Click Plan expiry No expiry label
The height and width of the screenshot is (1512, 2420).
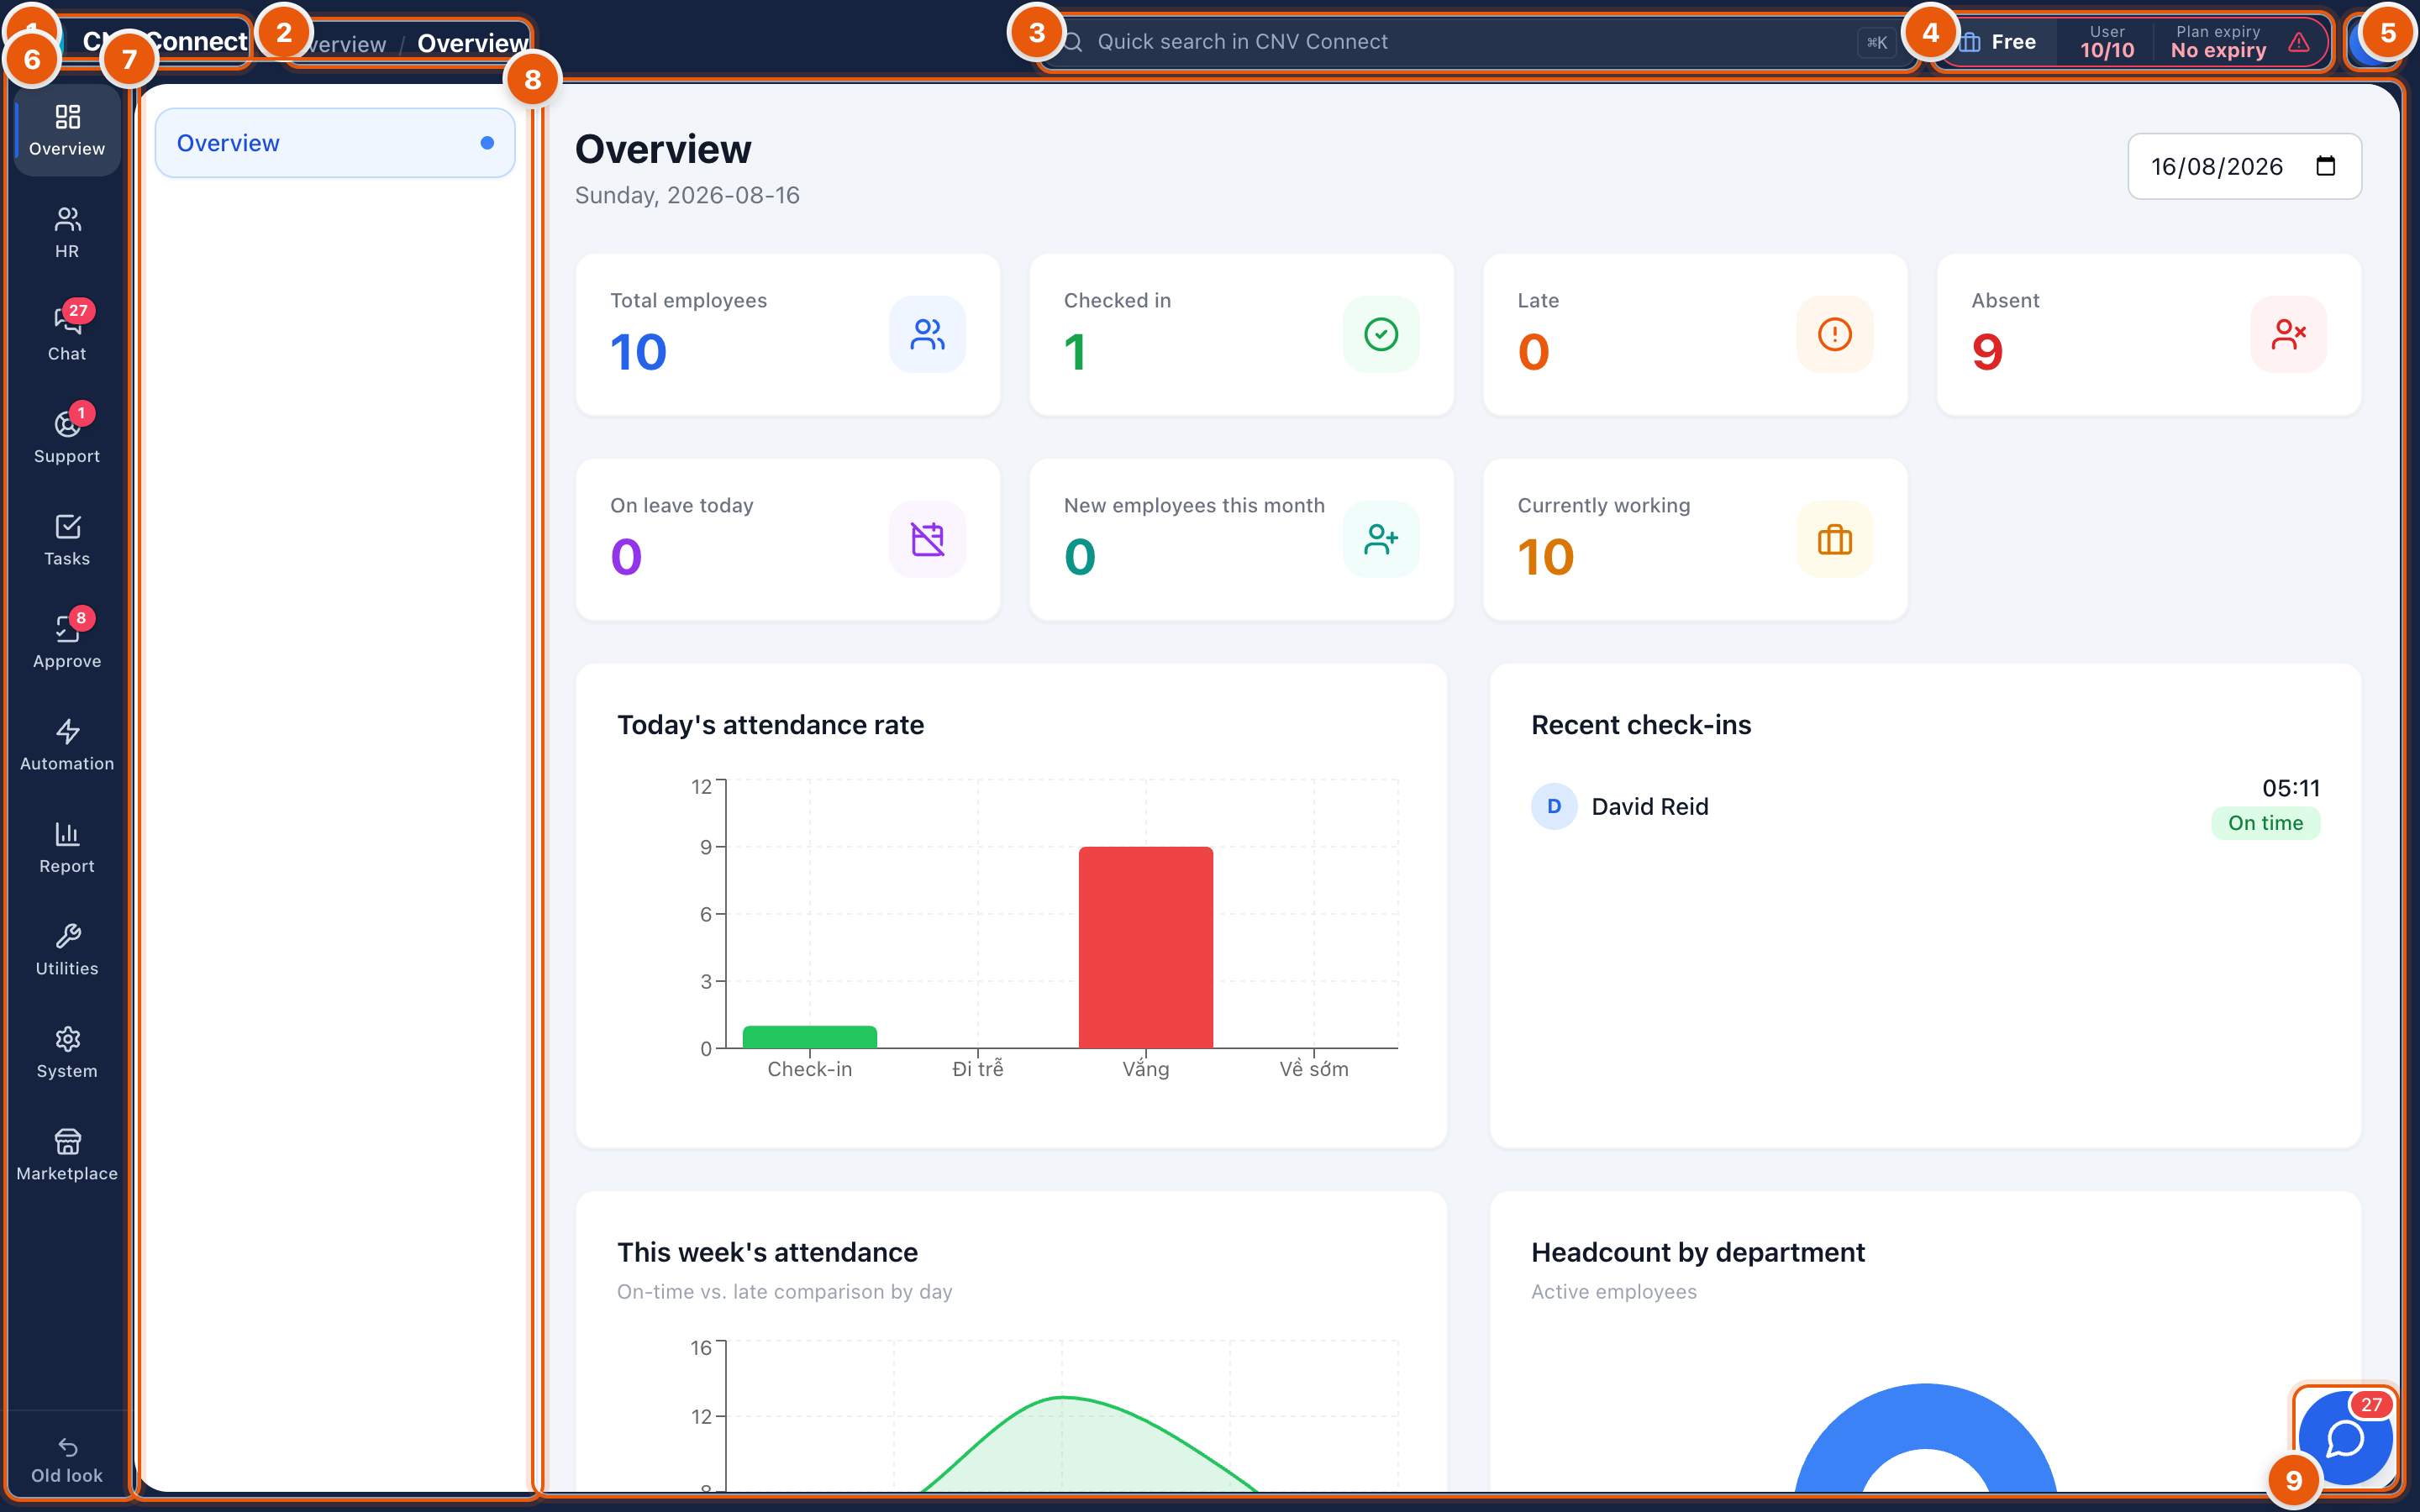[x=2218, y=42]
